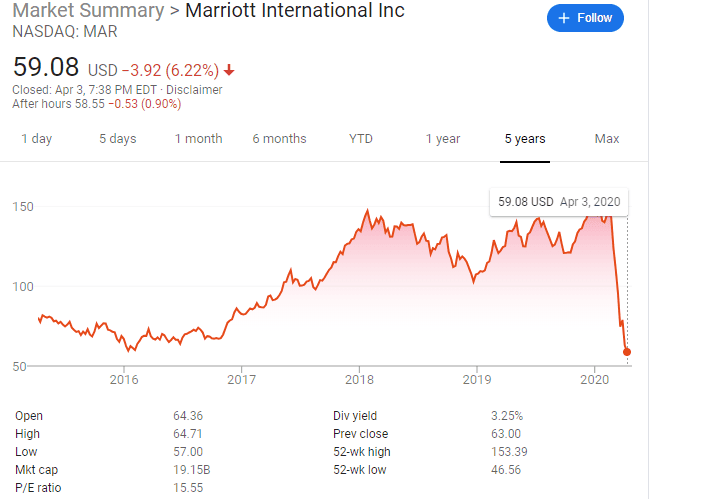This screenshot has width=707, height=499.
Task: Click the Div yield row label
Action: coord(355,416)
